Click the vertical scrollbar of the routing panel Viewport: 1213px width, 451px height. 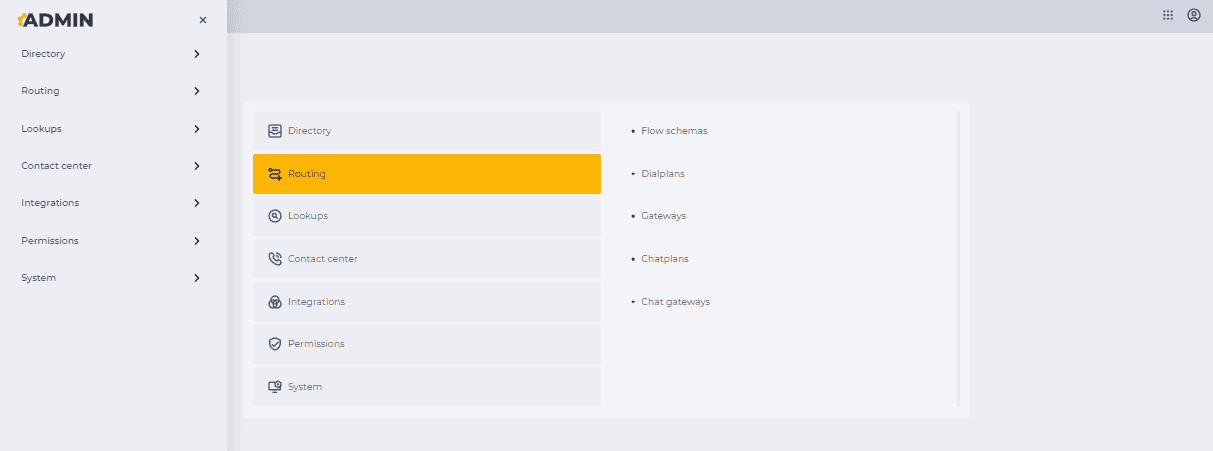click(958, 259)
